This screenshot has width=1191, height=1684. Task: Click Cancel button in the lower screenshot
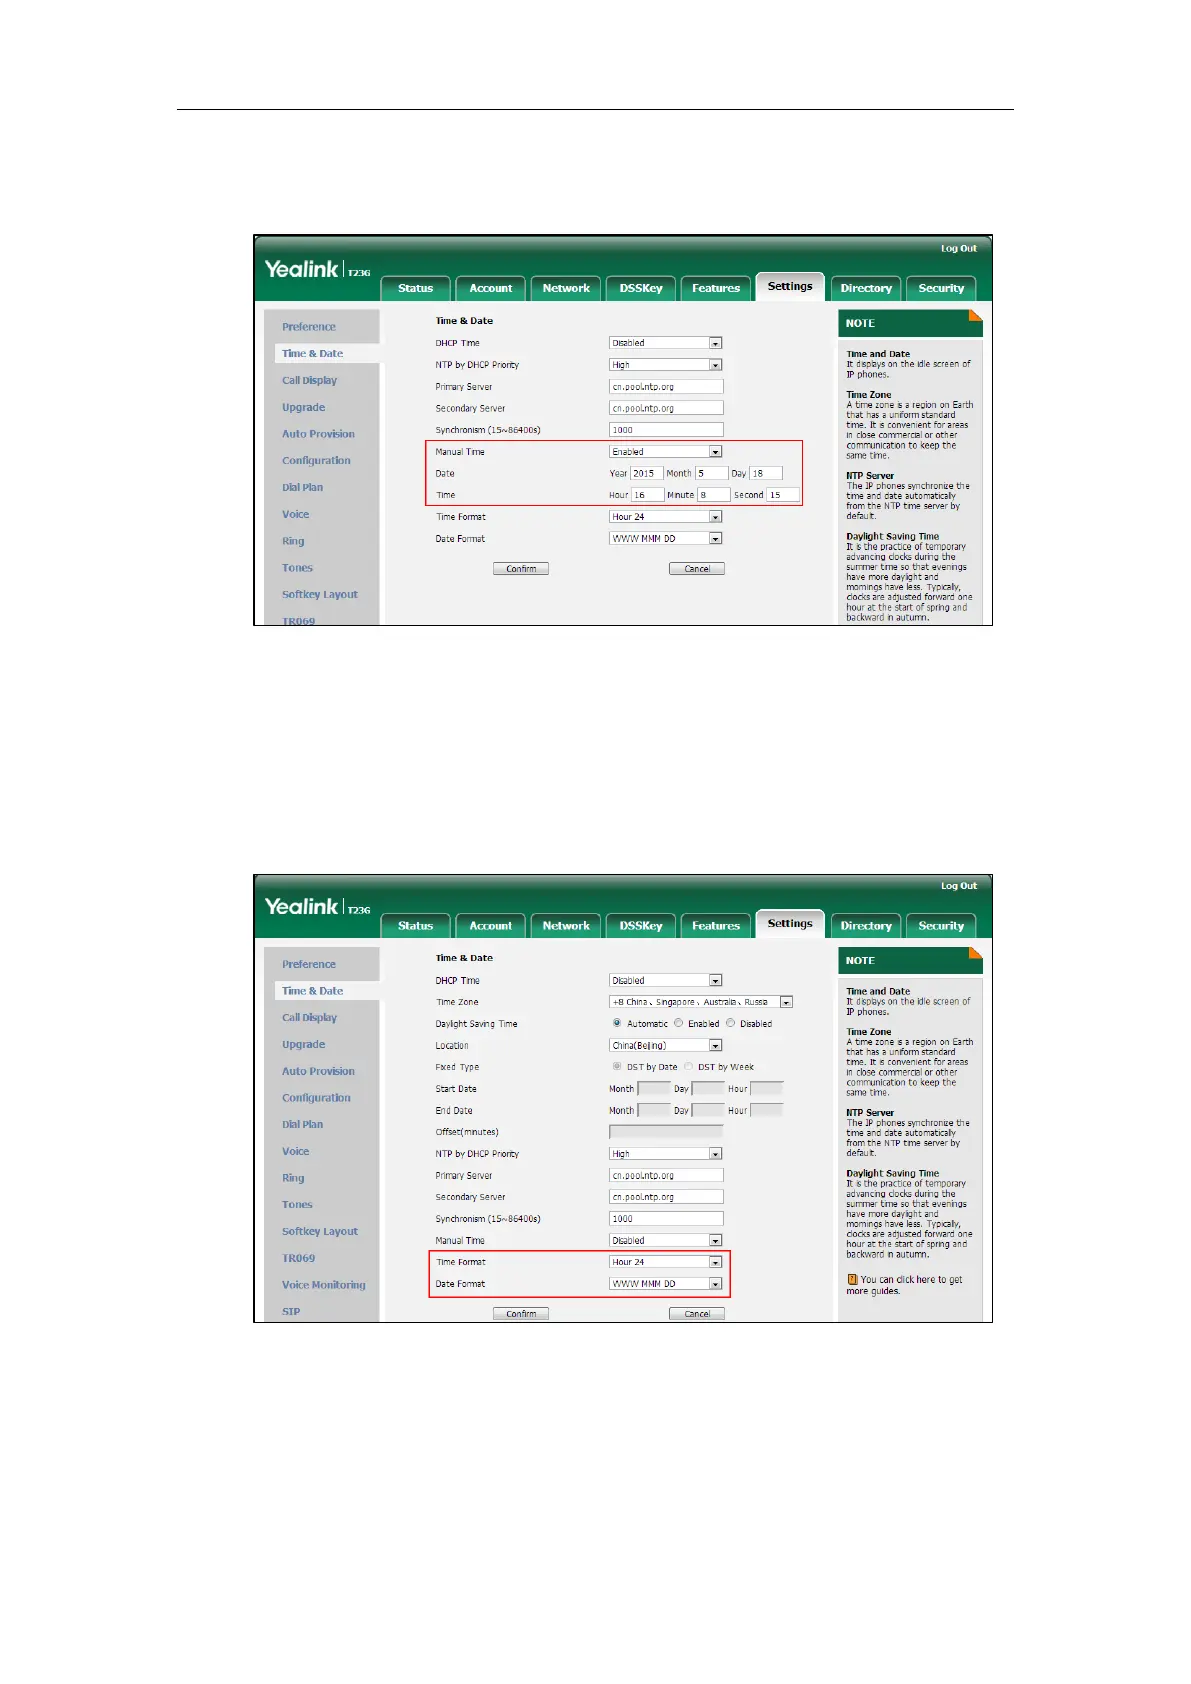pyautogui.click(x=697, y=1314)
